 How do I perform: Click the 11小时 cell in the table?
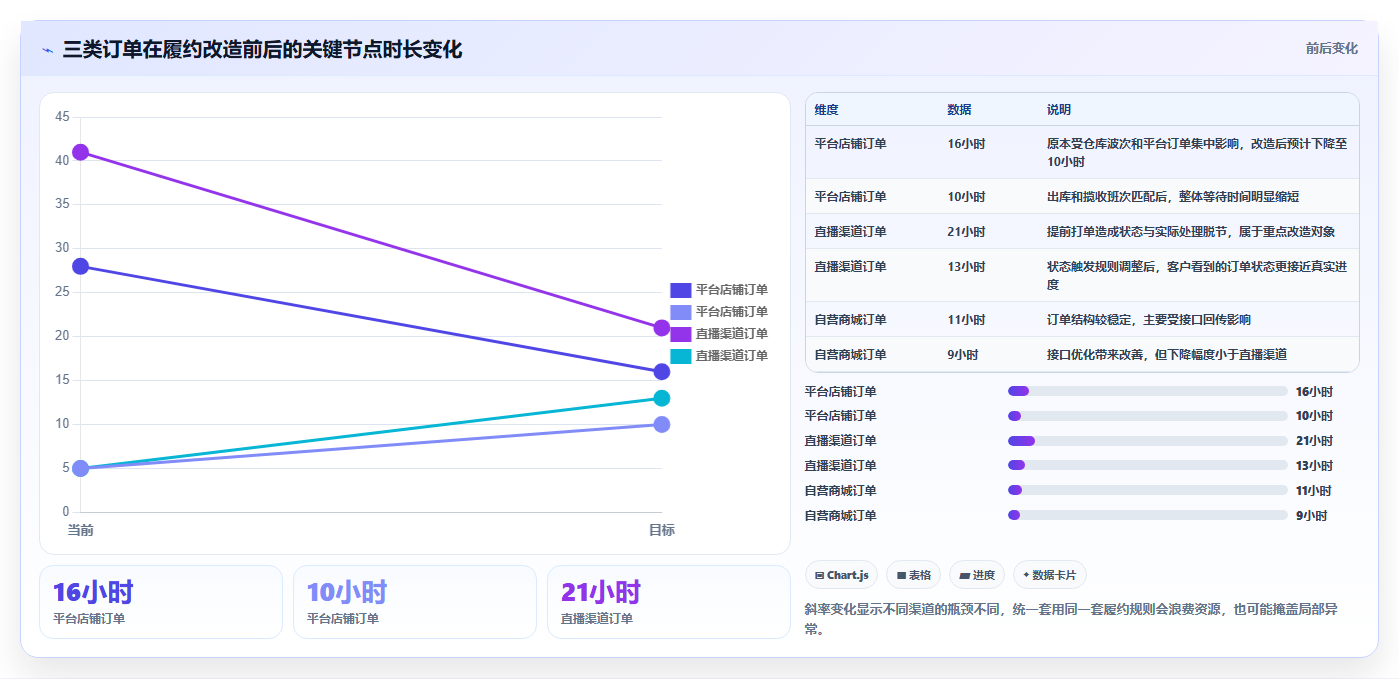pyautogui.click(x=966, y=320)
